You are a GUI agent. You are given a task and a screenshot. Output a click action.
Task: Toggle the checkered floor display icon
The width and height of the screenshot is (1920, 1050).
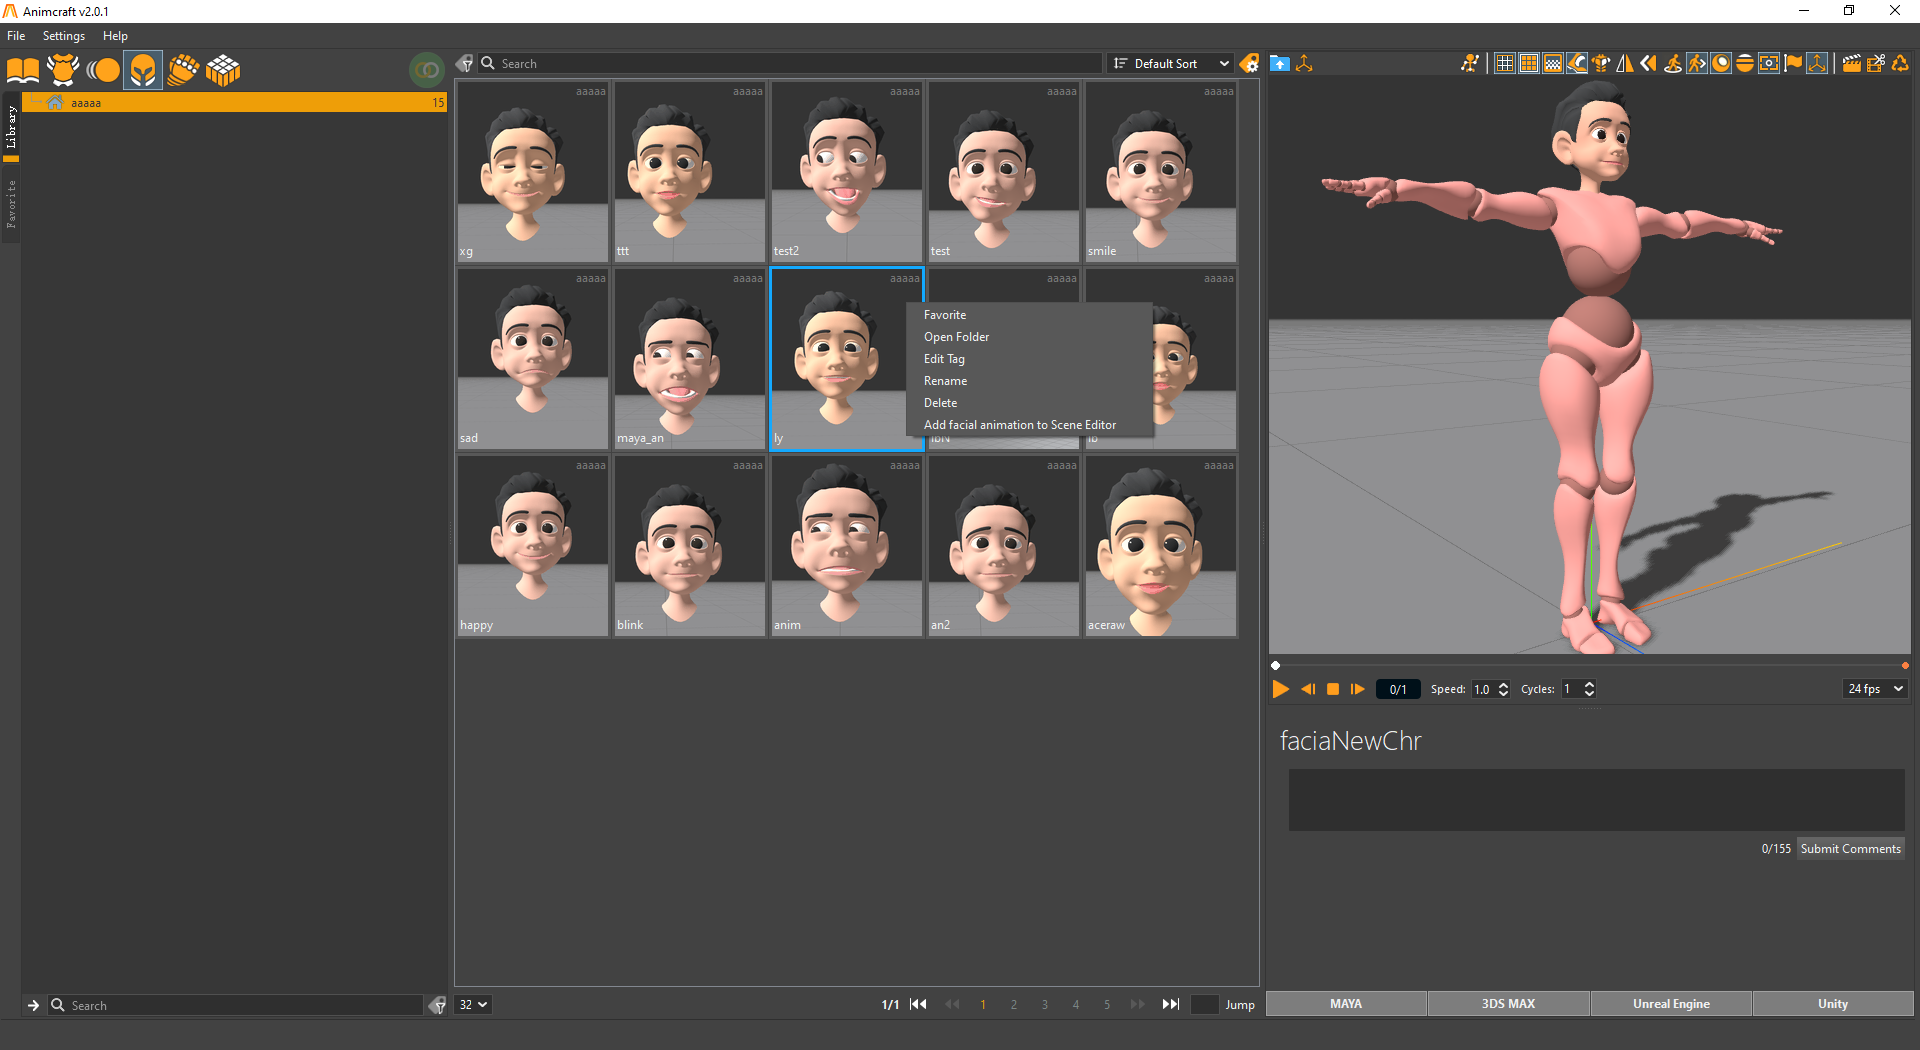[x=1553, y=63]
